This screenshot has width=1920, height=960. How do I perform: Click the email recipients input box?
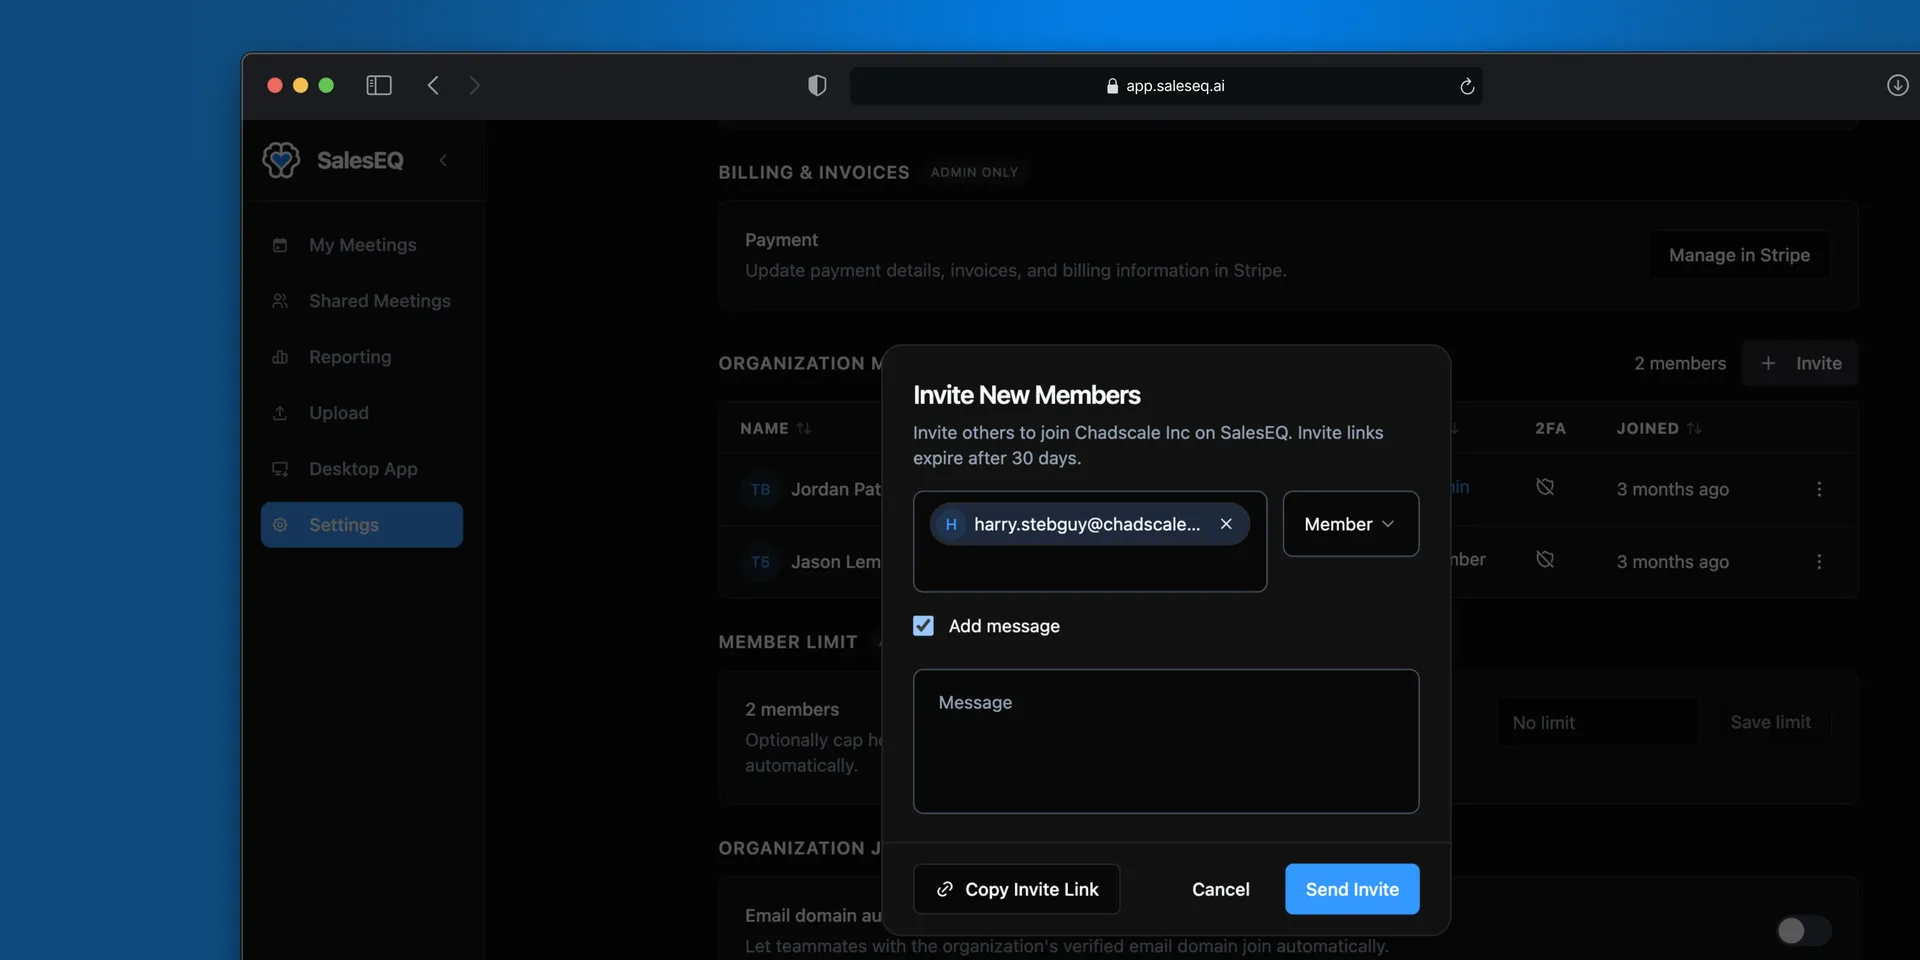pyautogui.click(x=1090, y=541)
